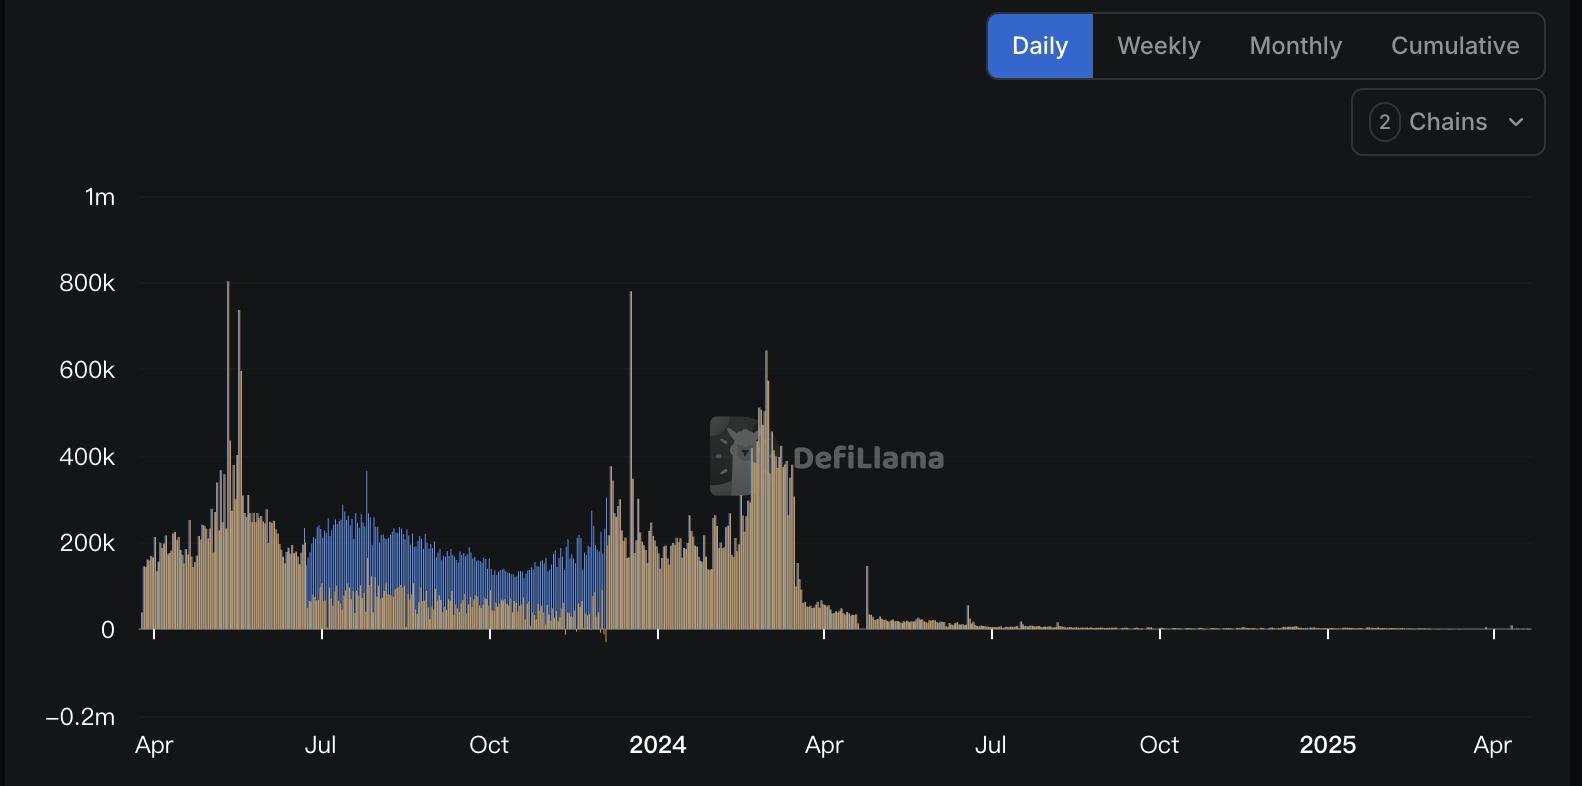Enable the Monthly grouping option
Image resolution: width=1582 pixels, height=786 pixels.
click(1295, 46)
